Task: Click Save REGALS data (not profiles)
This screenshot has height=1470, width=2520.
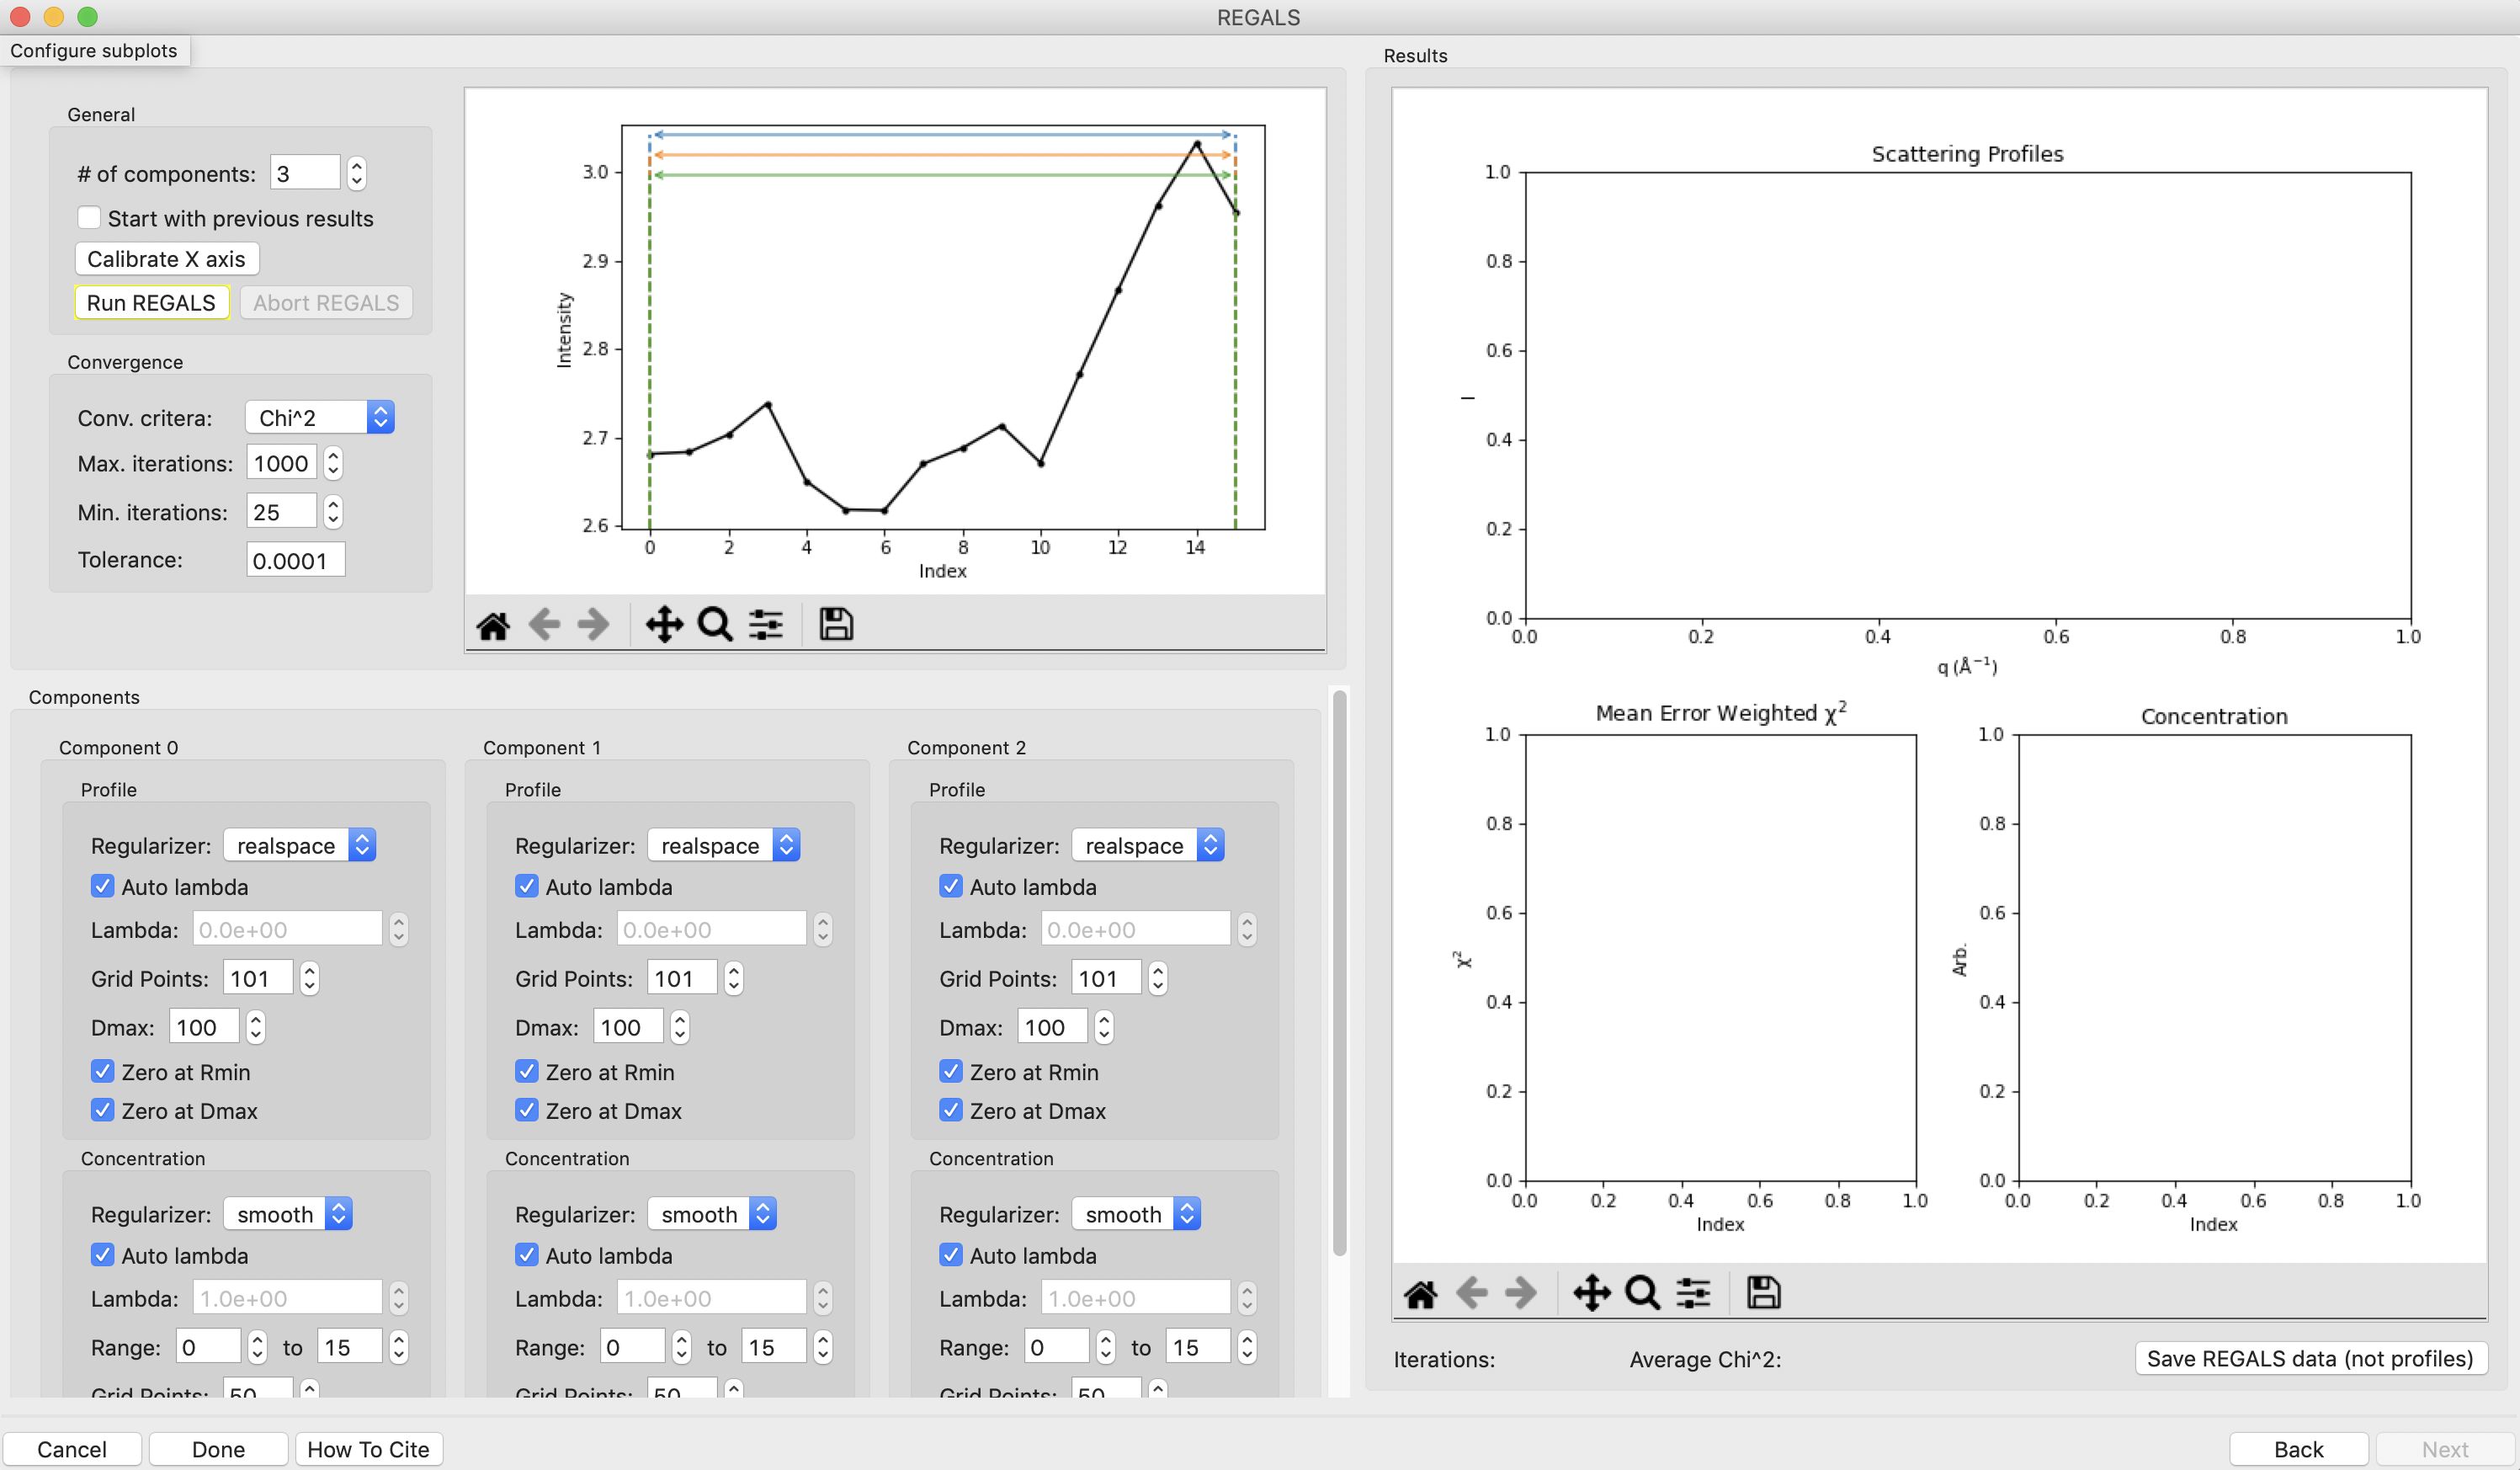Action: click(x=2310, y=1359)
